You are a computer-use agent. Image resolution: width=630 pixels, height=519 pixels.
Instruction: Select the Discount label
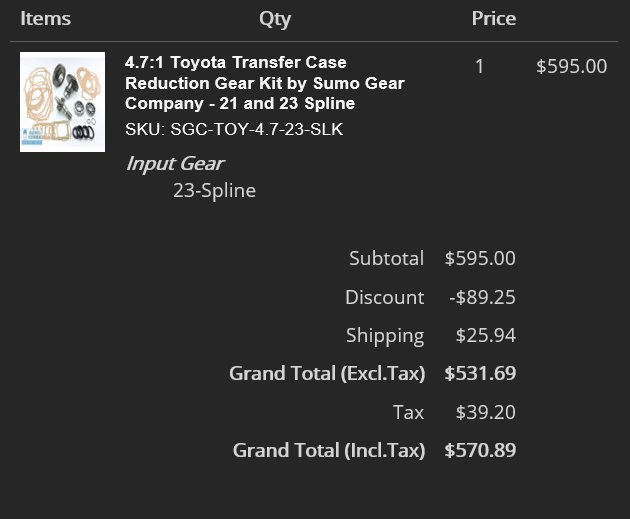click(x=385, y=297)
